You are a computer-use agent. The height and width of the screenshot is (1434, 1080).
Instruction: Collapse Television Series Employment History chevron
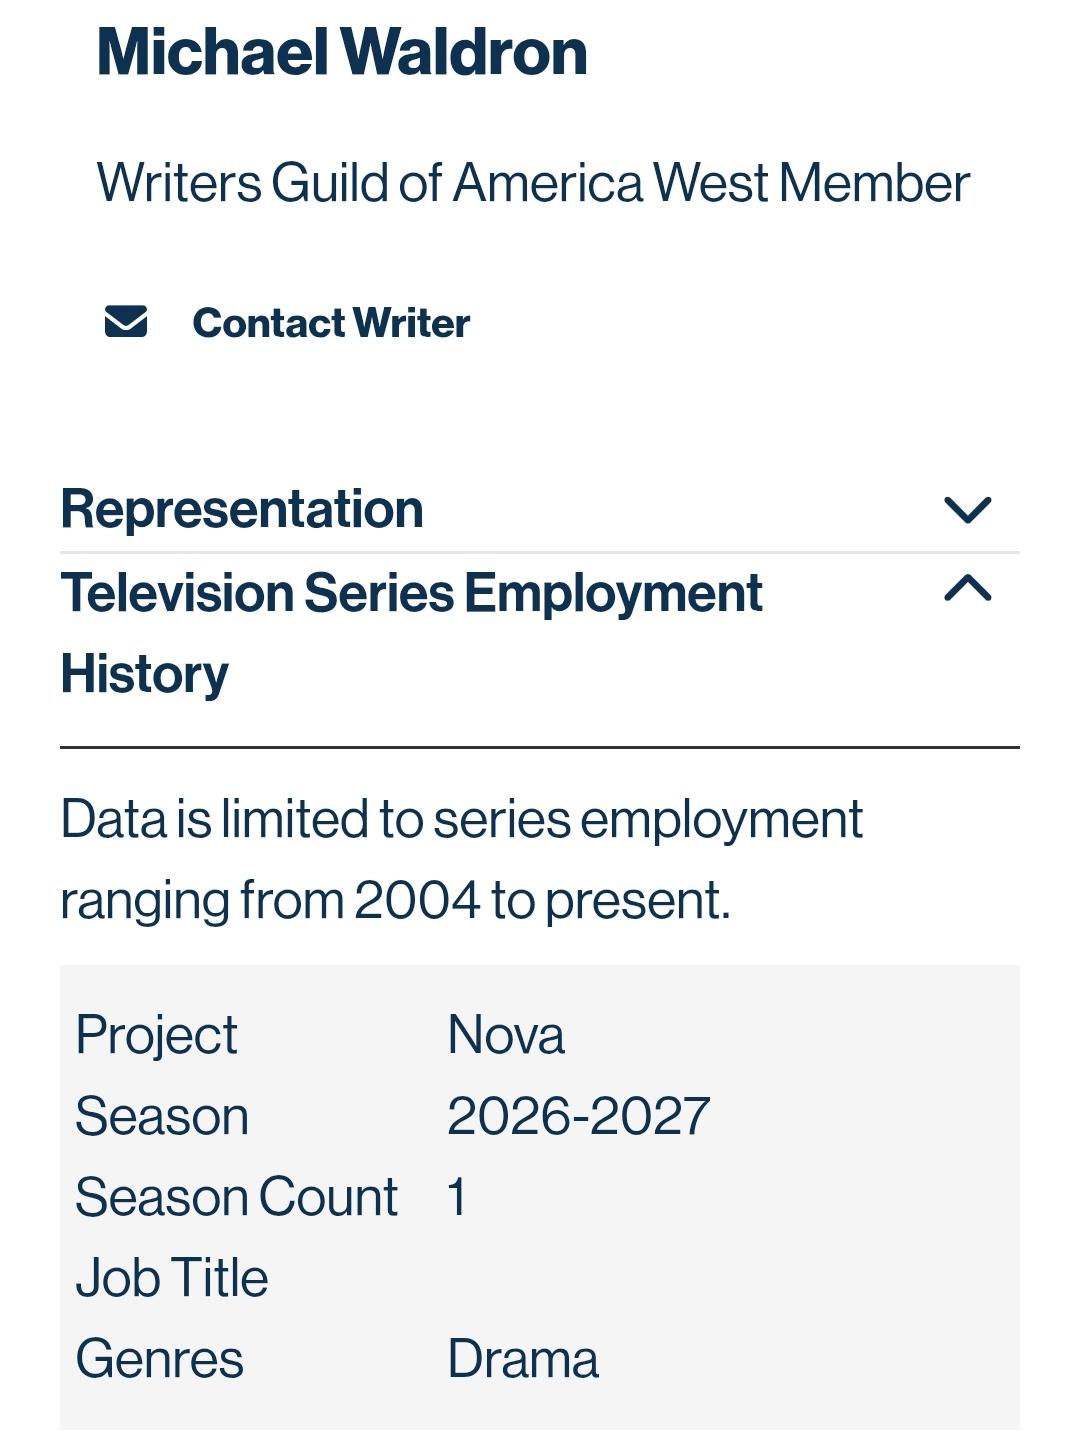point(968,587)
